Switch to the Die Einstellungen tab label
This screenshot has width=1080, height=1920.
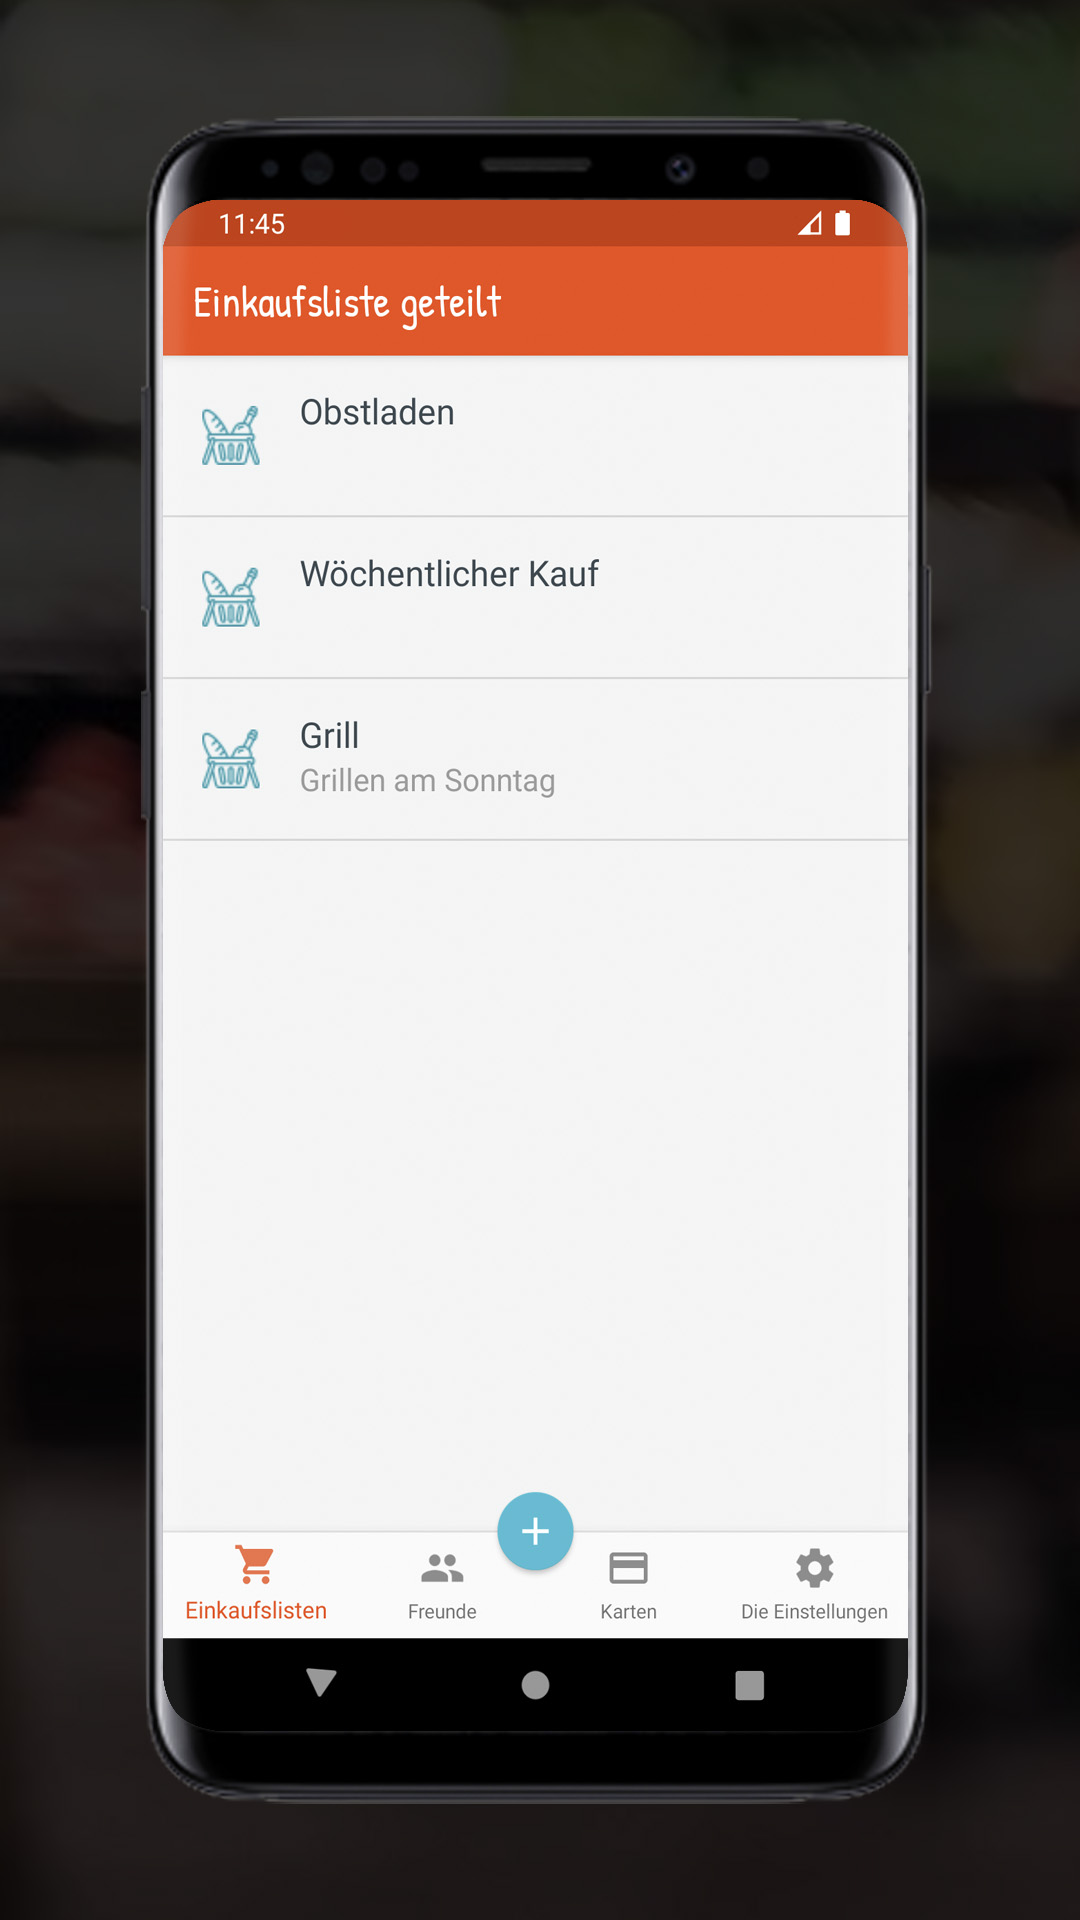(x=814, y=1612)
